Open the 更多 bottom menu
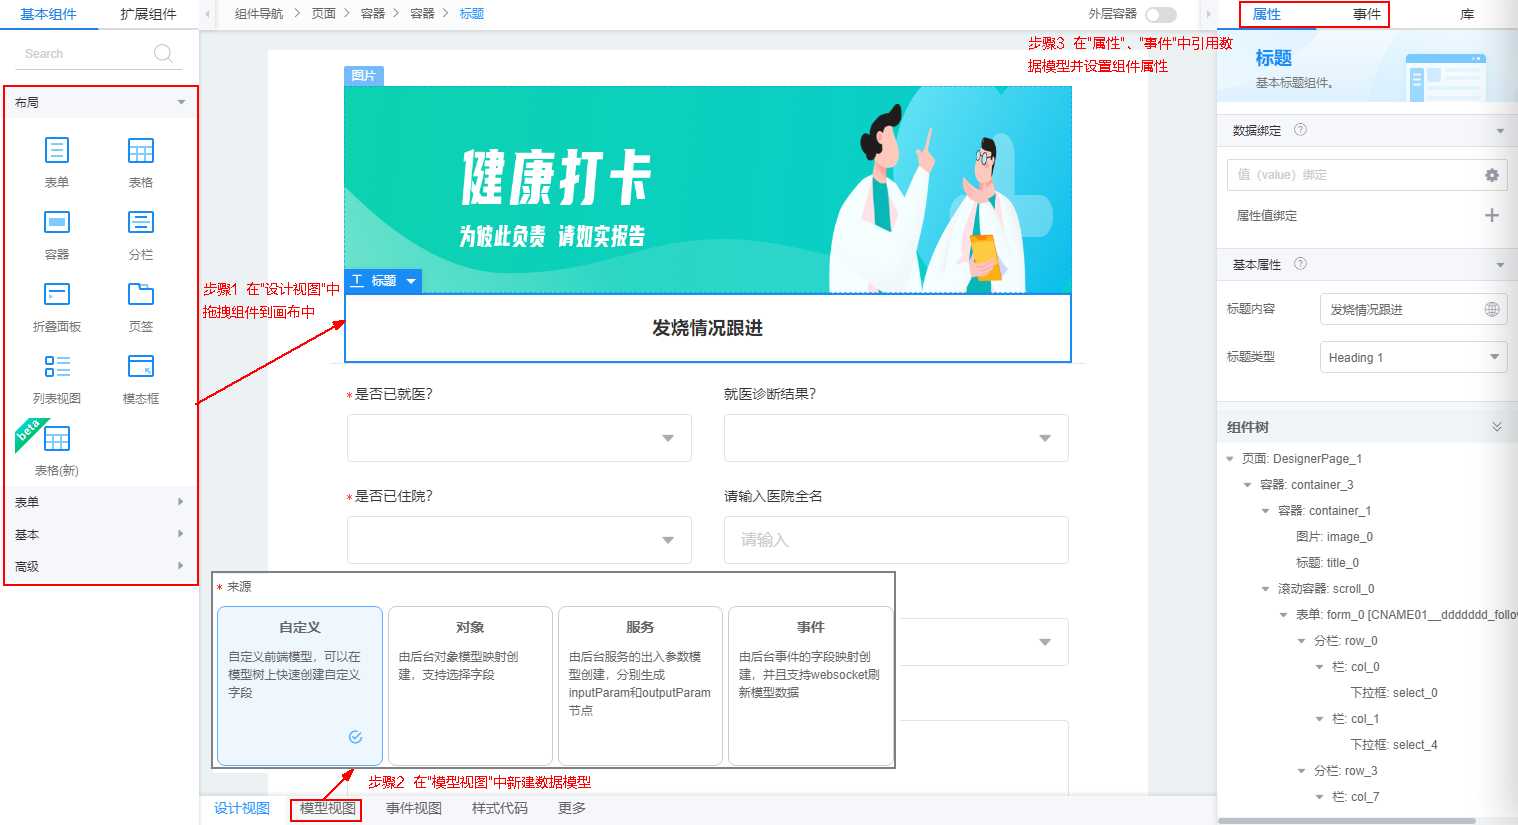Image resolution: width=1518 pixels, height=825 pixels. point(572,808)
